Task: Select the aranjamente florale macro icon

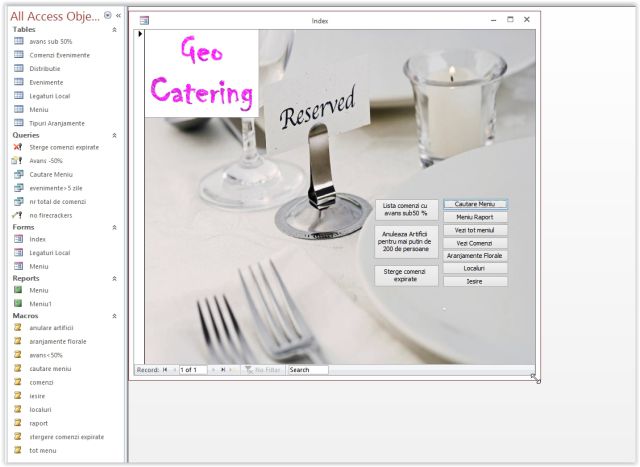Action: point(18,341)
